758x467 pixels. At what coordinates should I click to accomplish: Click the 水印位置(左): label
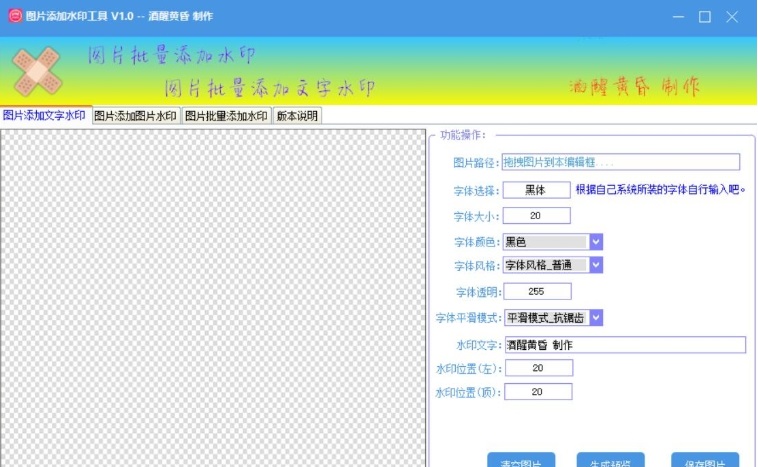pos(469,369)
